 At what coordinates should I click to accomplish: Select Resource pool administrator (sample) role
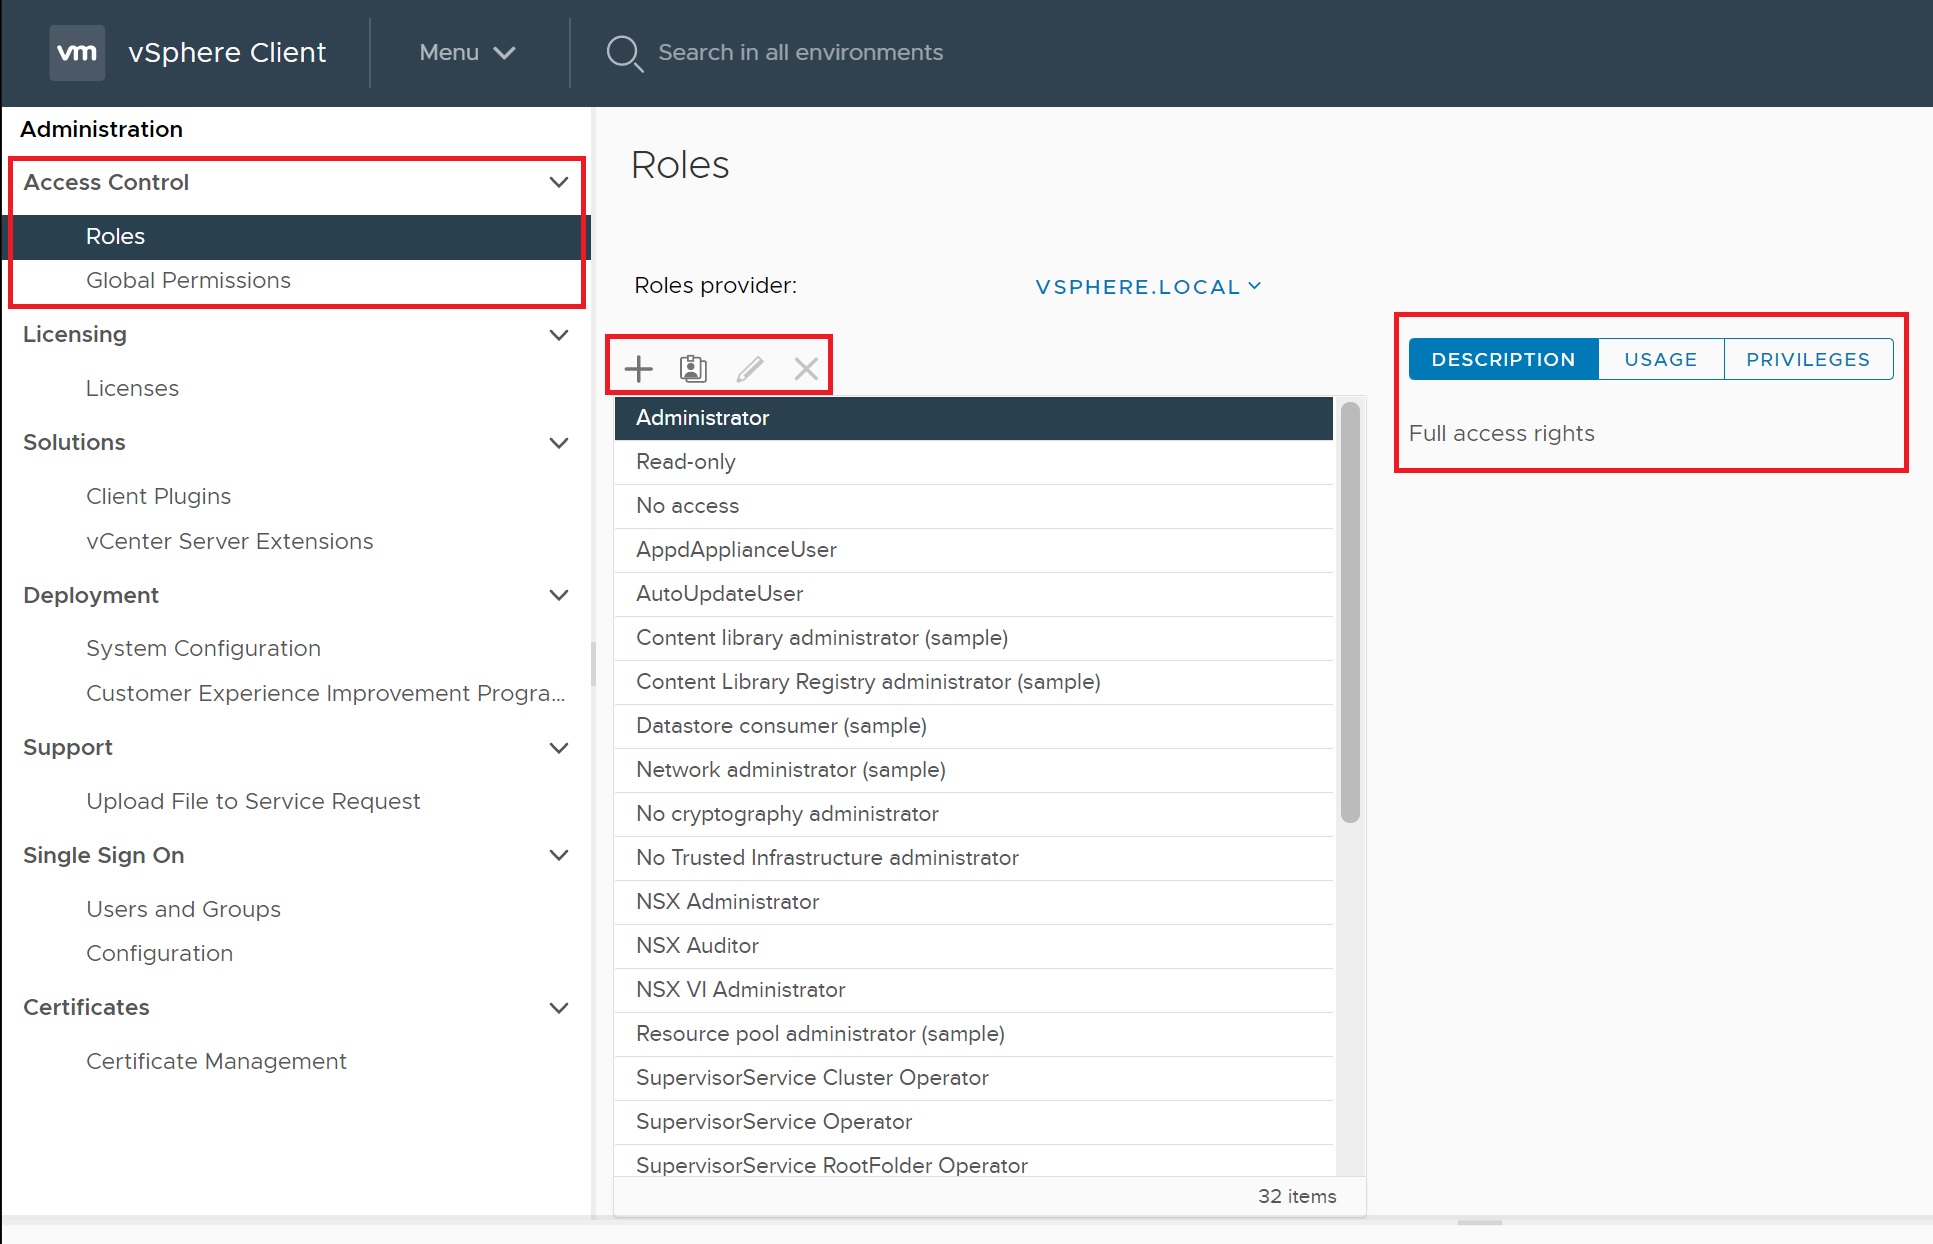click(974, 1034)
